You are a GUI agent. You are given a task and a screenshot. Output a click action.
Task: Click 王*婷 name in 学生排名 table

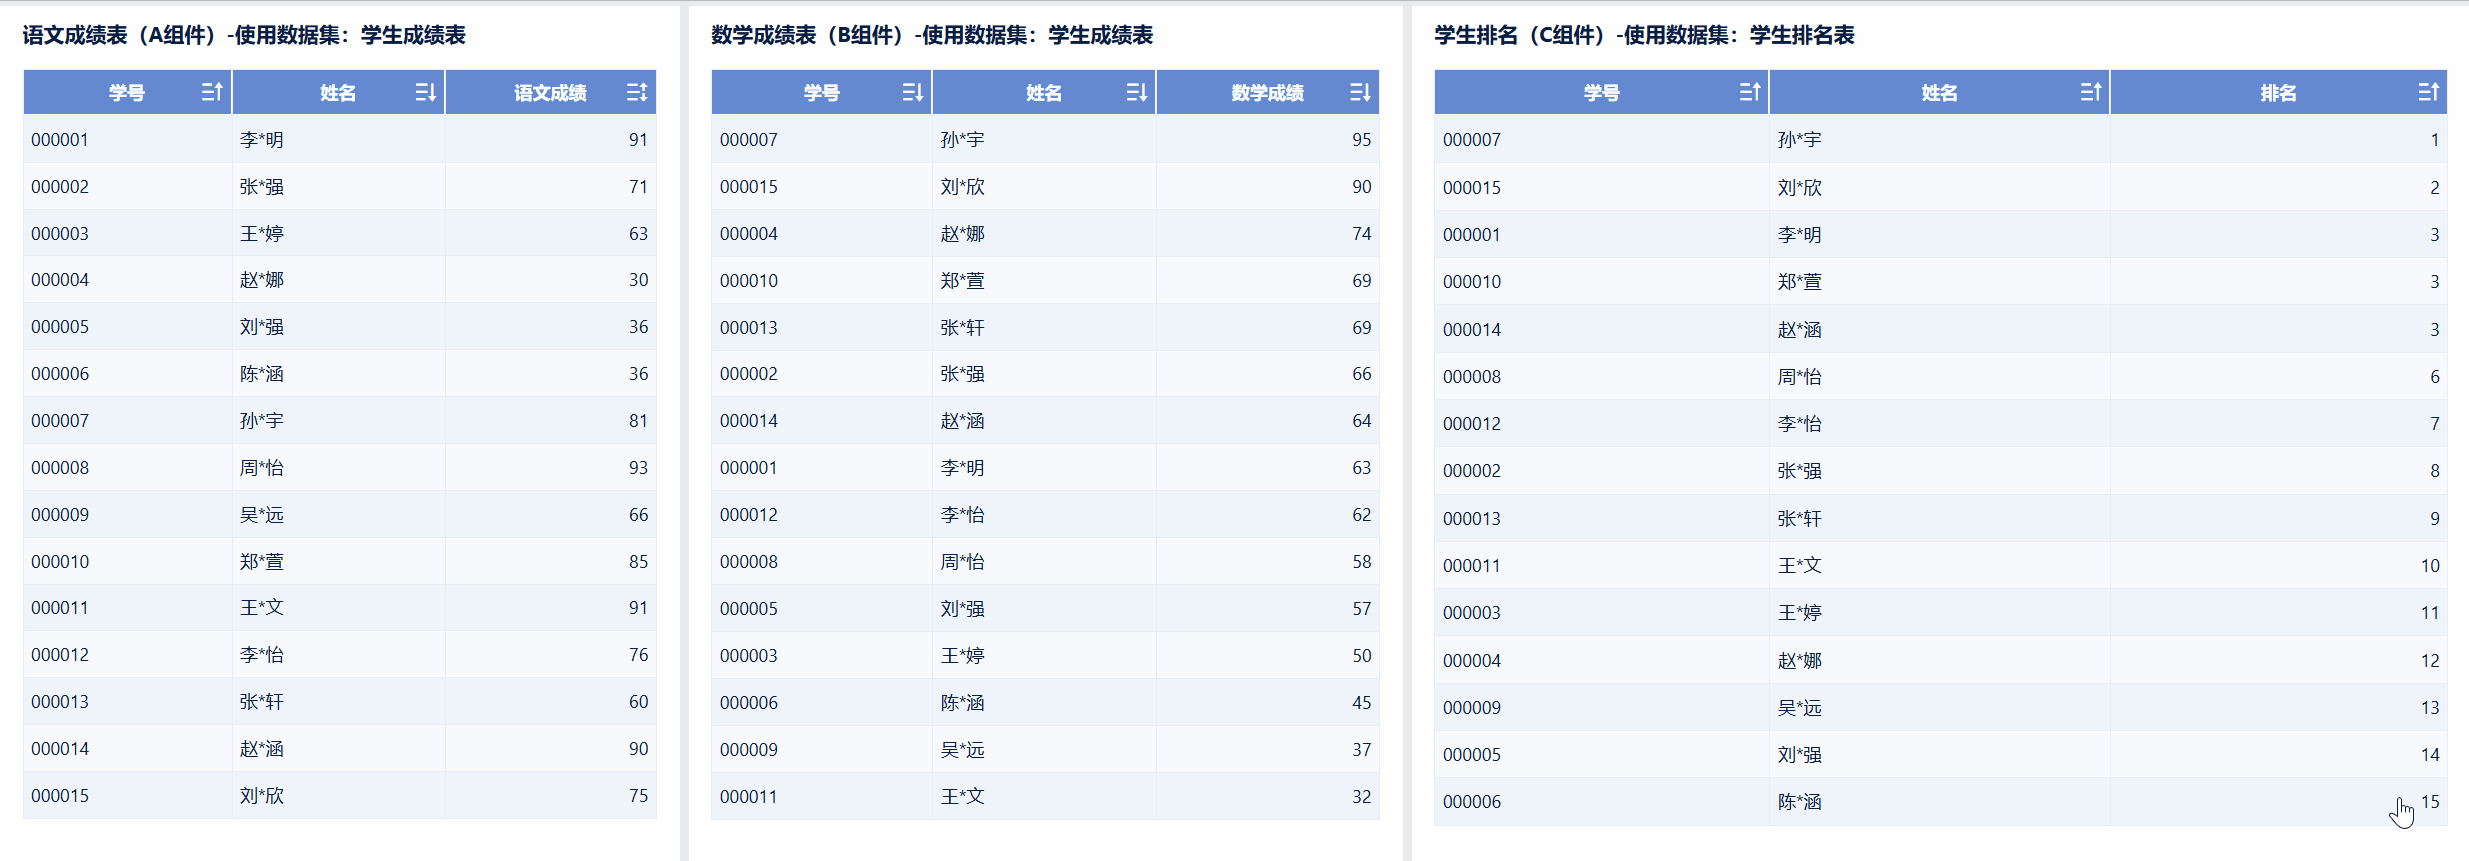(1800, 613)
